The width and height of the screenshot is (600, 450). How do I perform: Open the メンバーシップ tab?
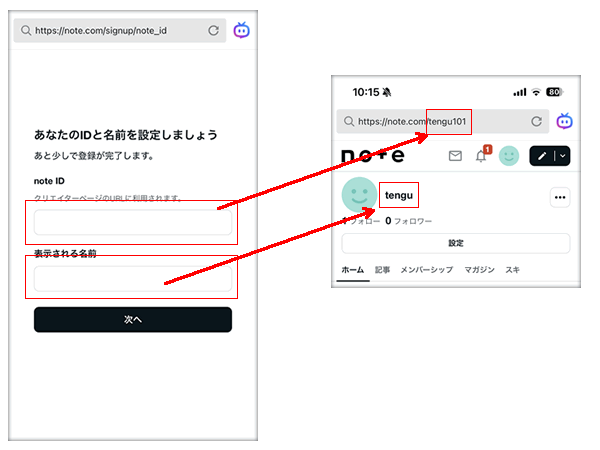427,270
